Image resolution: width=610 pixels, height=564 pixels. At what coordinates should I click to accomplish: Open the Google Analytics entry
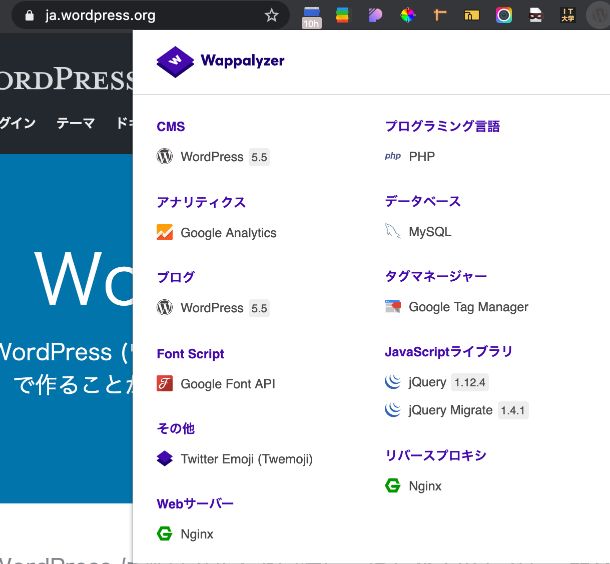click(228, 233)
